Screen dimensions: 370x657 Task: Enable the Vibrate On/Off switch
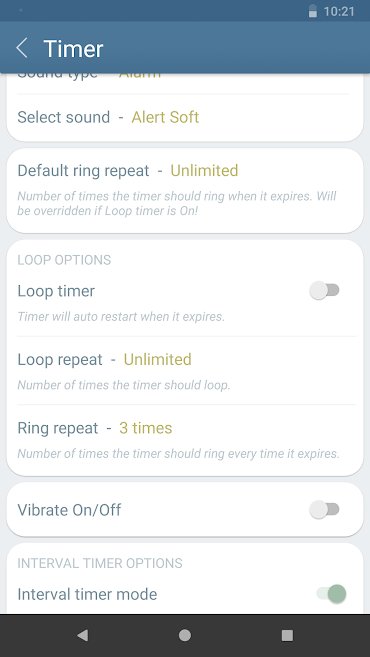[324, 510]
